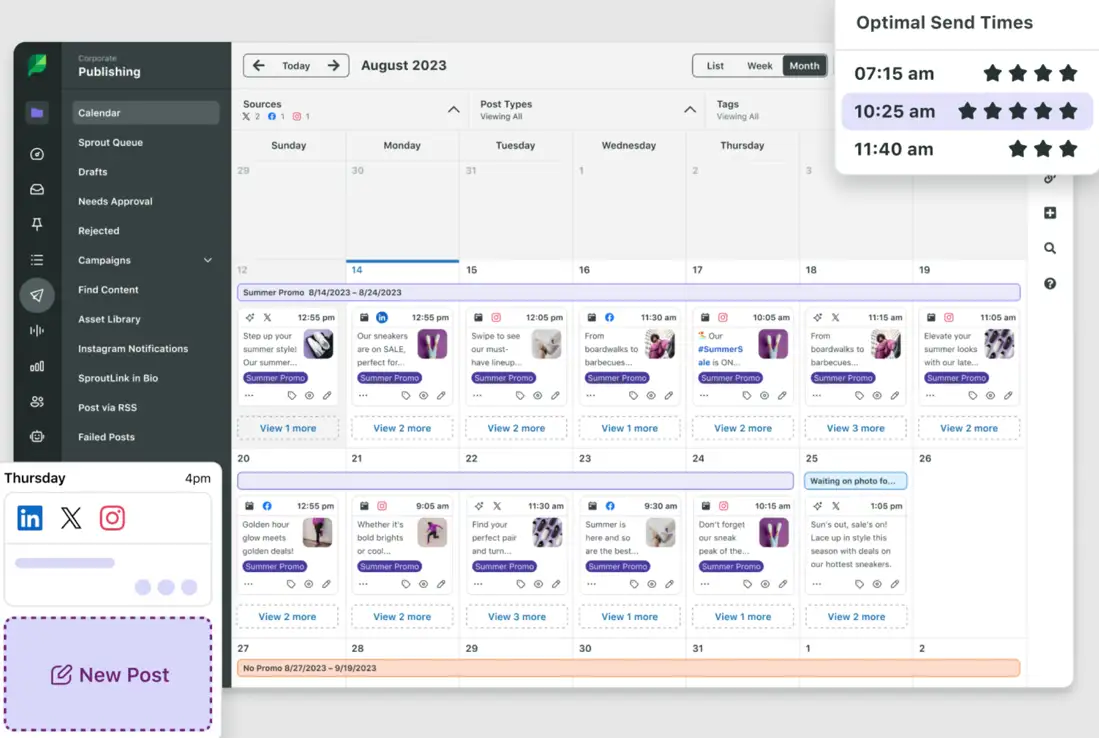Viewport: 1099px width, 738px height.
Task: Open the inbox tray icon in sidebar
Action: pyautogui.click(x=37, y=189)
